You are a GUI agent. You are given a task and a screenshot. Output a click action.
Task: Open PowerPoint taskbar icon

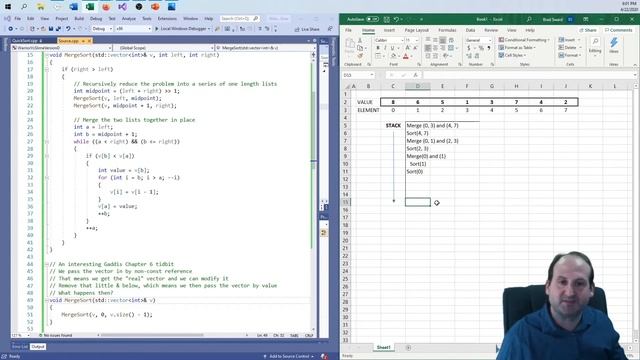click(x=155, y=7)
